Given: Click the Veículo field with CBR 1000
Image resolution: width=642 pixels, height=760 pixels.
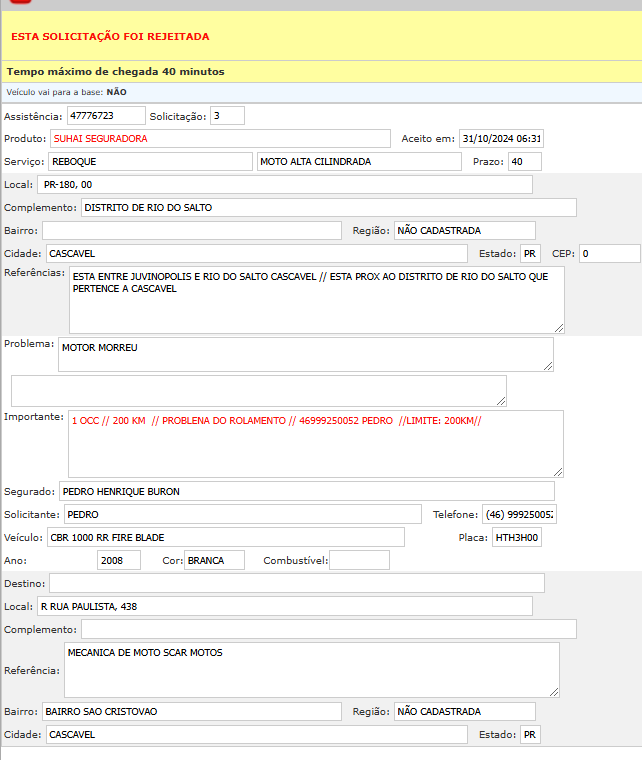Looking at the screenshot, I should click(225, 537).
